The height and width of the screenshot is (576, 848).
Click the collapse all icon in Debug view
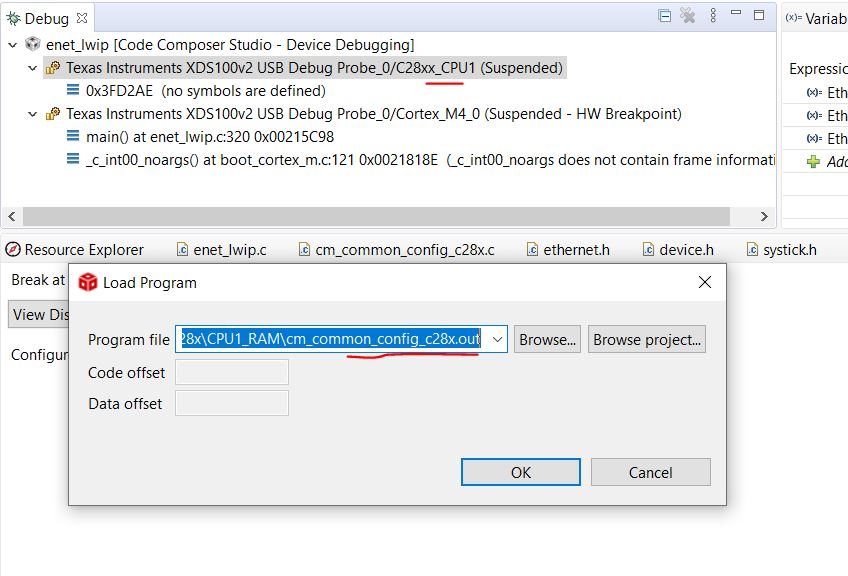coord(665,16)
